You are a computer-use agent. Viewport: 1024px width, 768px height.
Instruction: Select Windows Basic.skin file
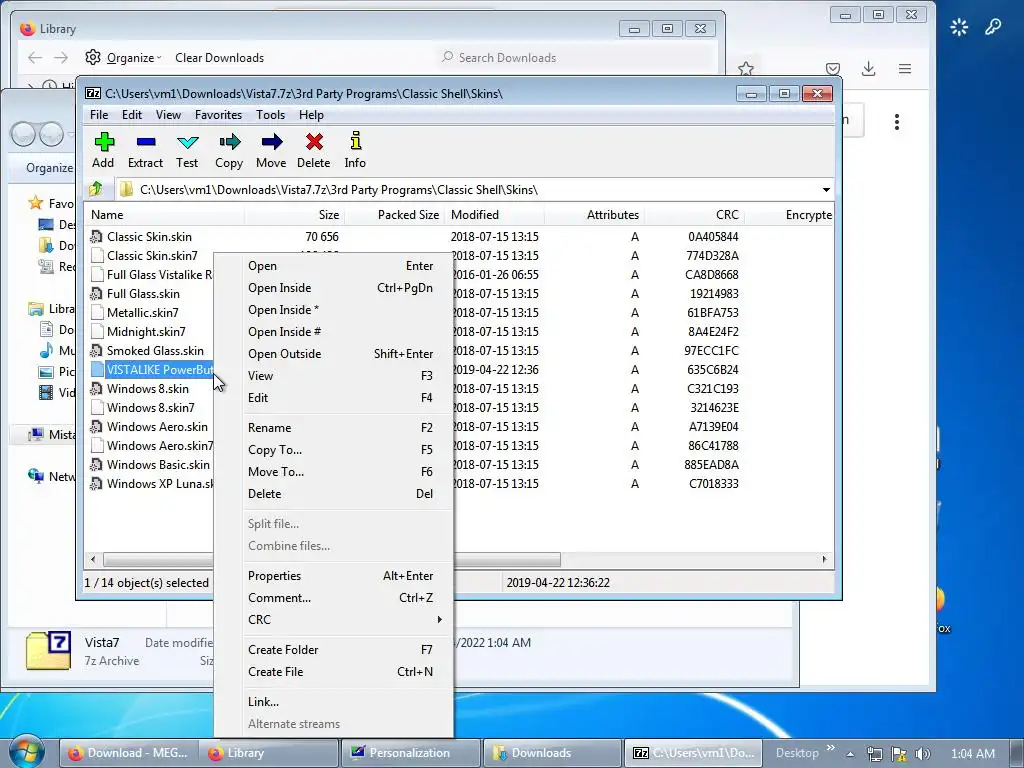point(158,464)
